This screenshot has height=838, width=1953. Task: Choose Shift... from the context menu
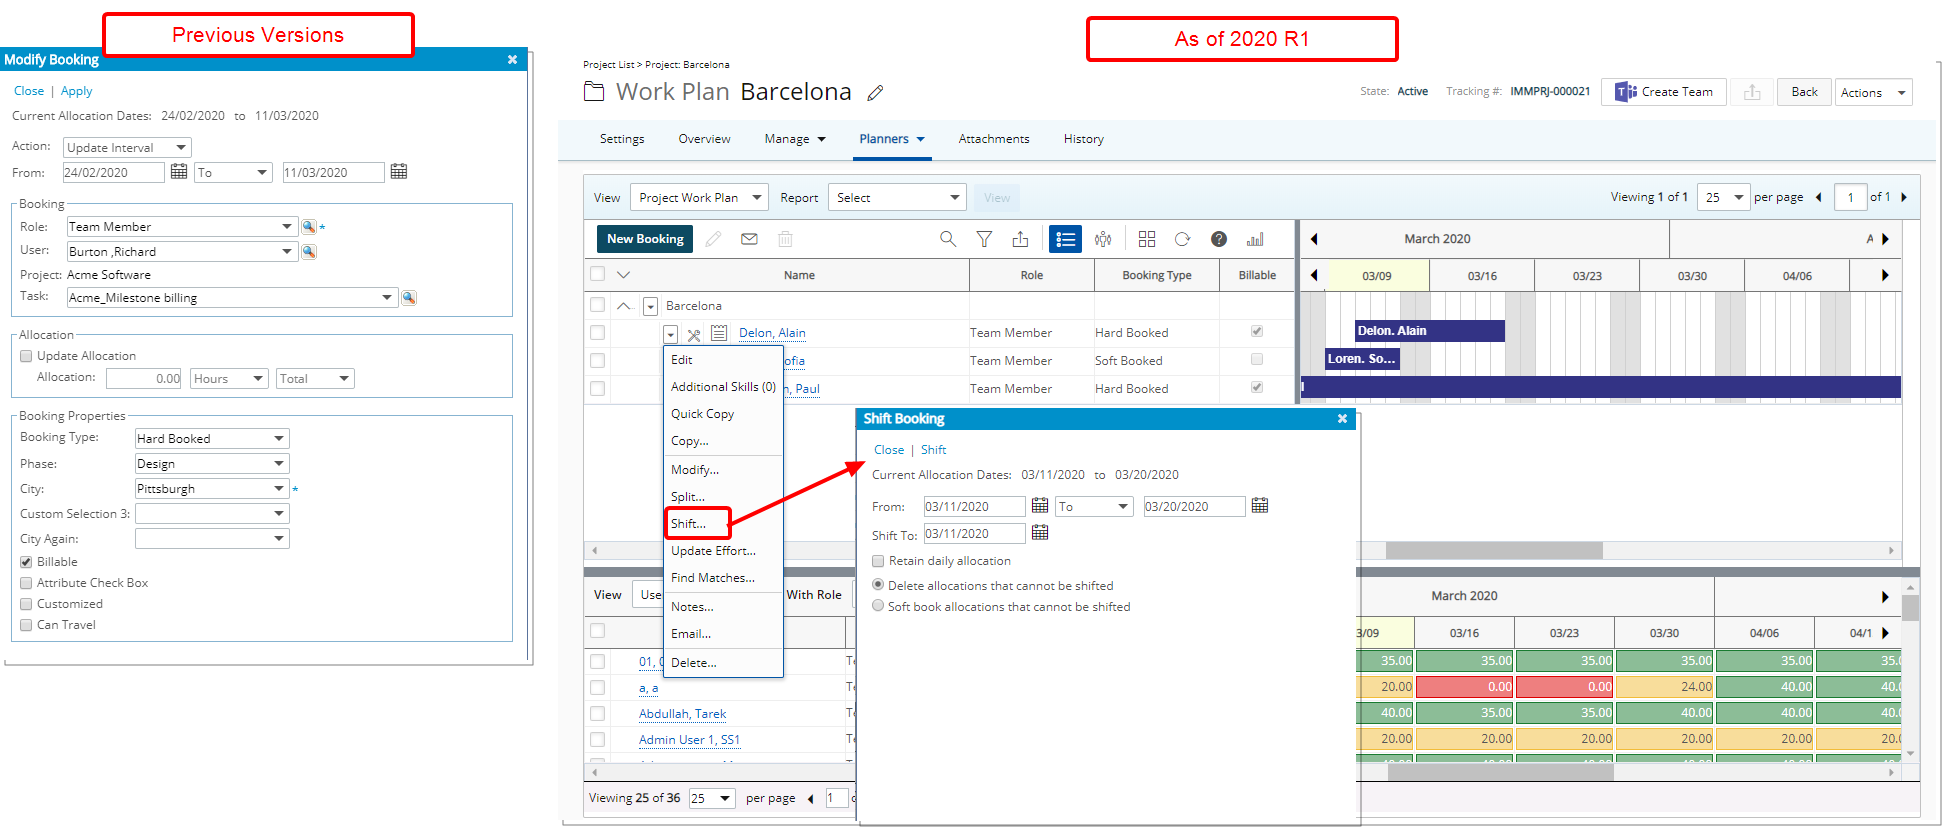pos(688,523)
